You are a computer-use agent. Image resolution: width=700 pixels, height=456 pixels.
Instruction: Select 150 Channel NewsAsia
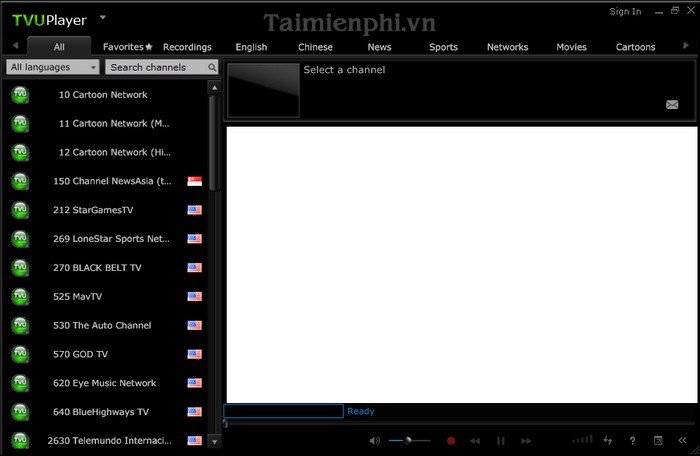tap(105, 181)
